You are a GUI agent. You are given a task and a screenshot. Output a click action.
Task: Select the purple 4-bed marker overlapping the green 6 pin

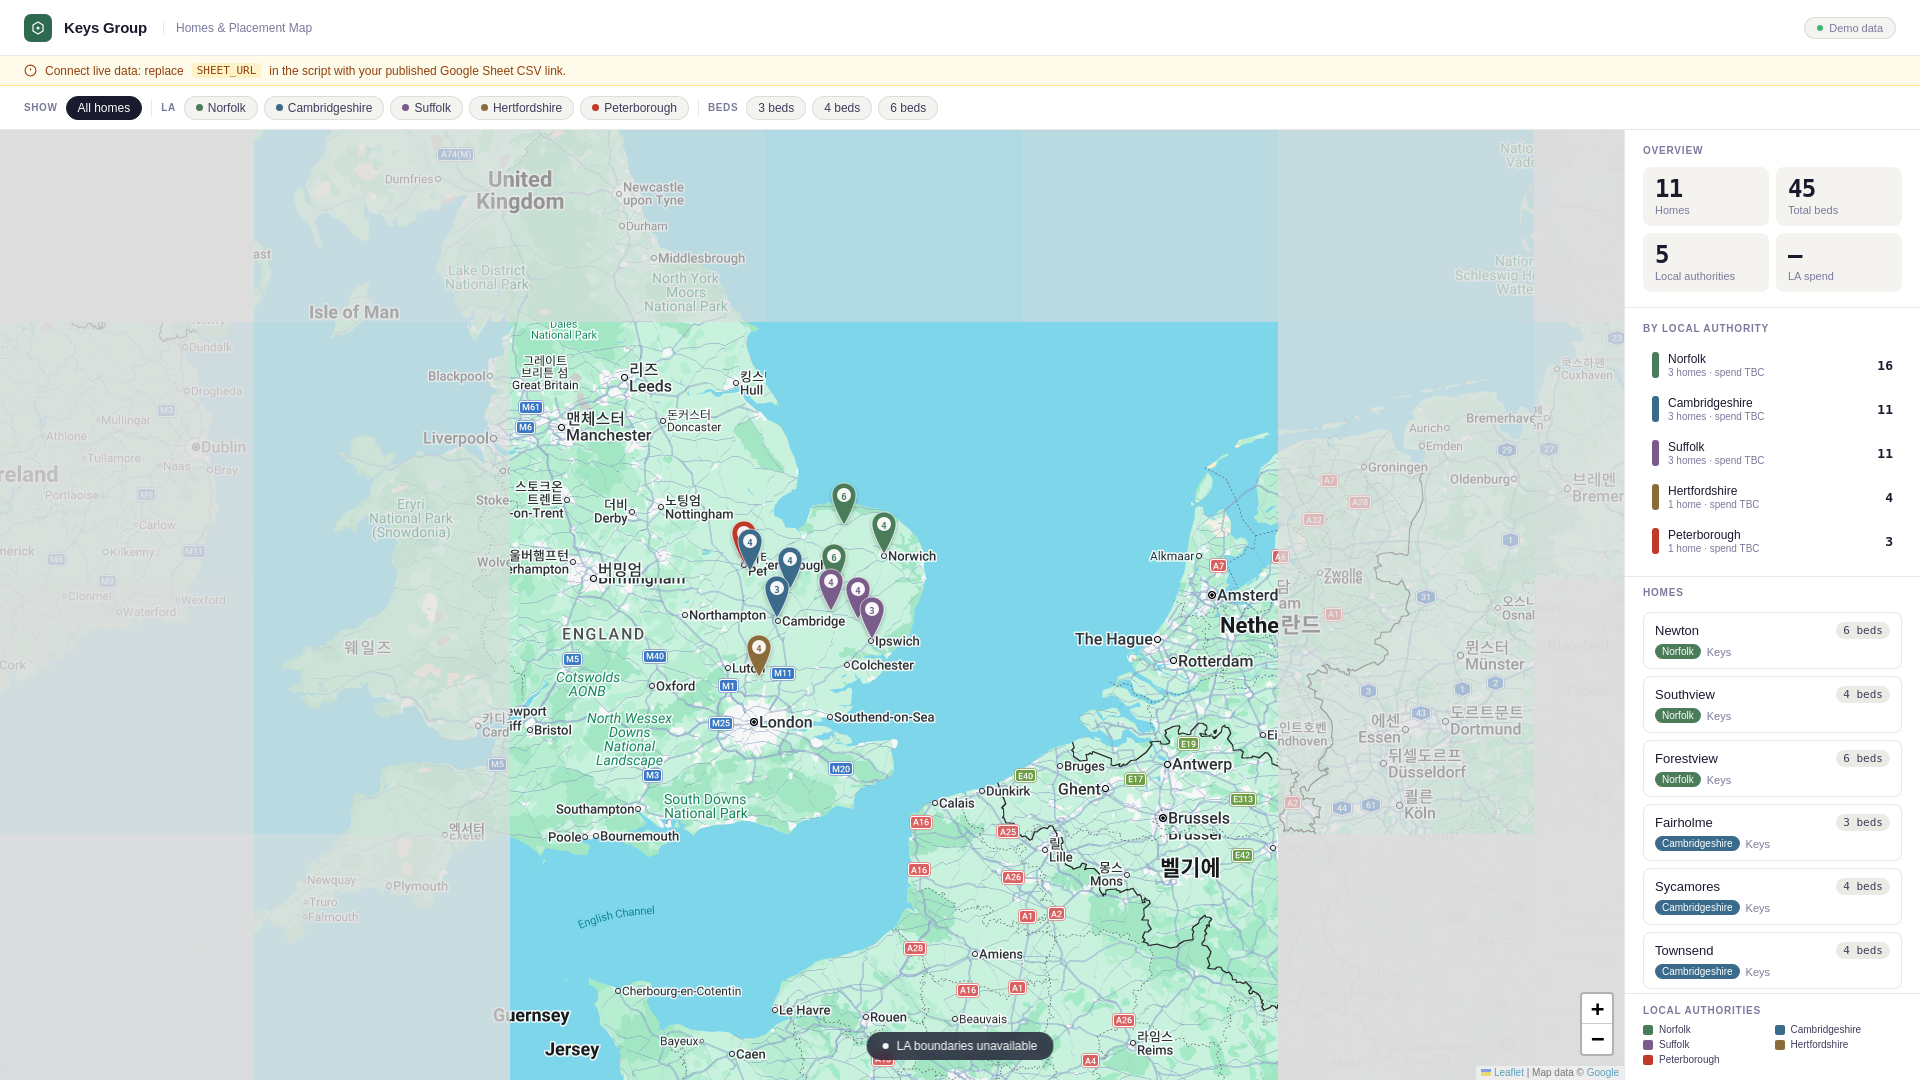(831, 589)
